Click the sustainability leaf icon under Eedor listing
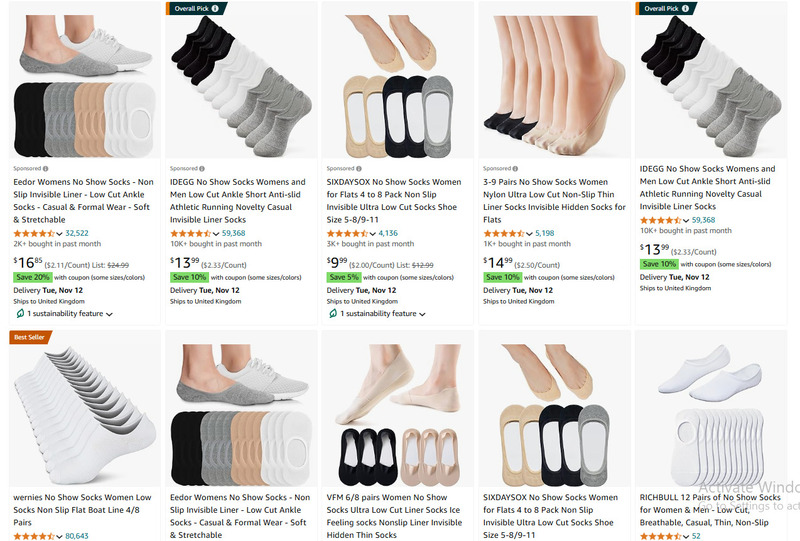Viewport: 800px width, 541px height. tap(20, 313)
